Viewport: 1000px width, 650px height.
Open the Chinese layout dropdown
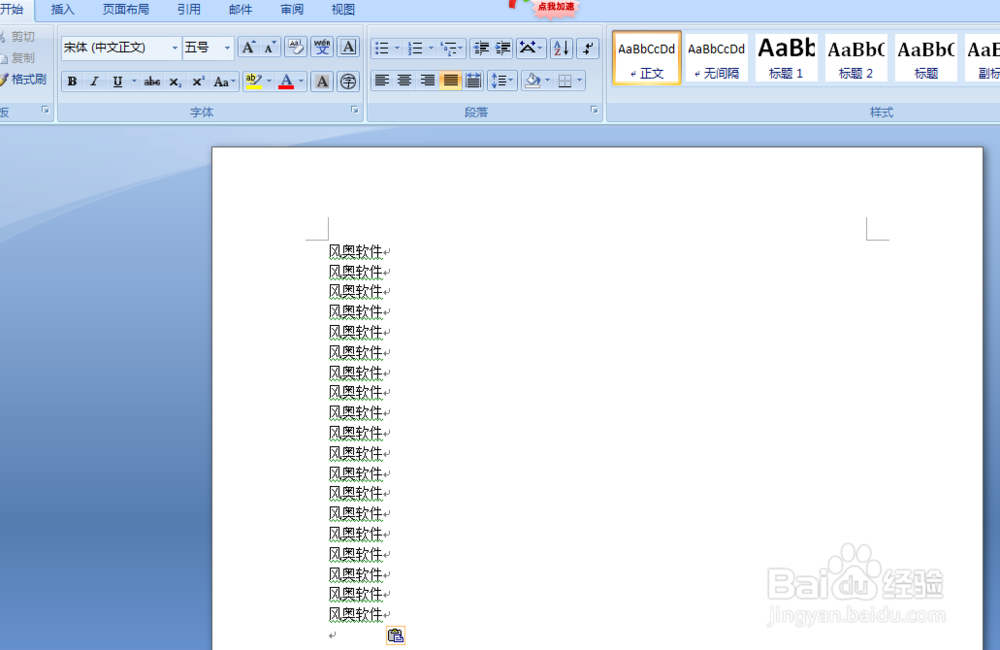531,48
